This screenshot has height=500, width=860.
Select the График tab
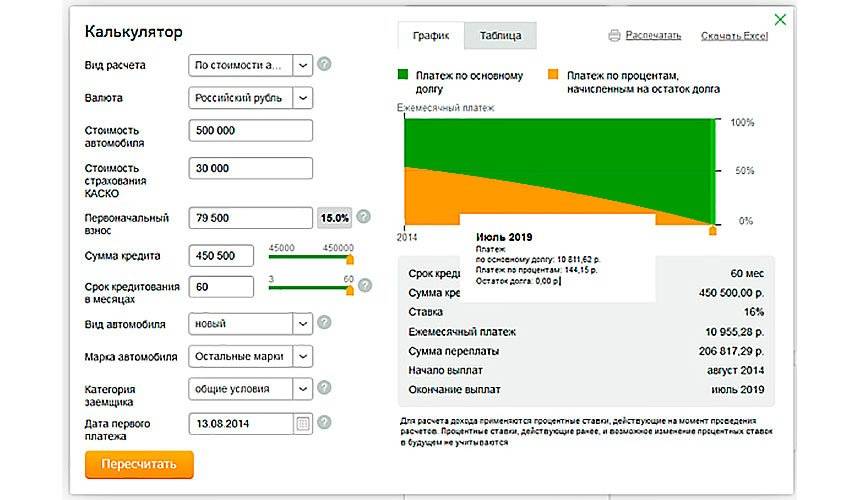pos(431,36)
